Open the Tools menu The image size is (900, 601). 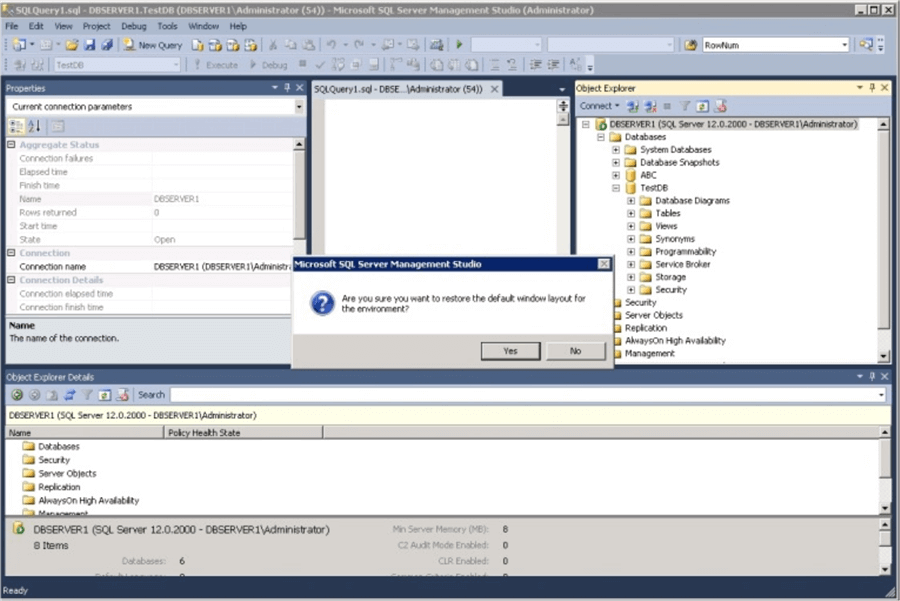tap(167, 26)
